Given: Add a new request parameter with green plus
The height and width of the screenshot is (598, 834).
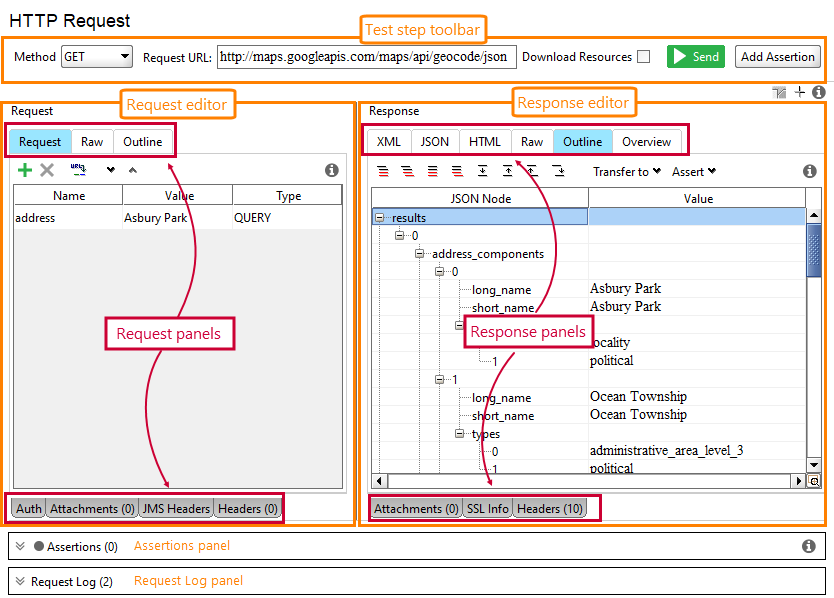Looking at the screenshot, I should pyautogui.click(x=25, y=170).
